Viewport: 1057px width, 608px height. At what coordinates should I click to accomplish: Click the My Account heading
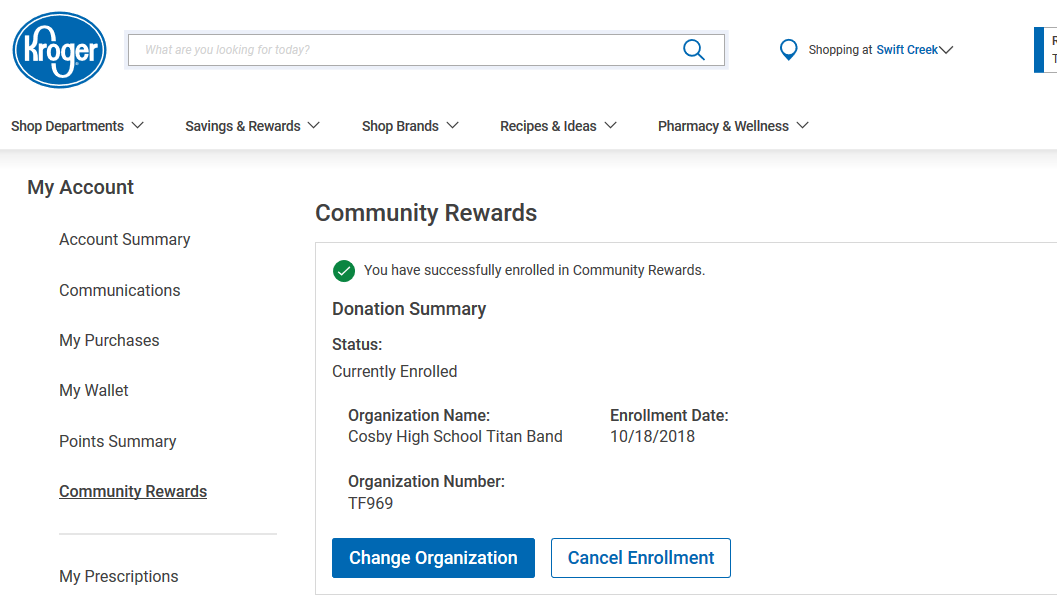pos(80,187)
